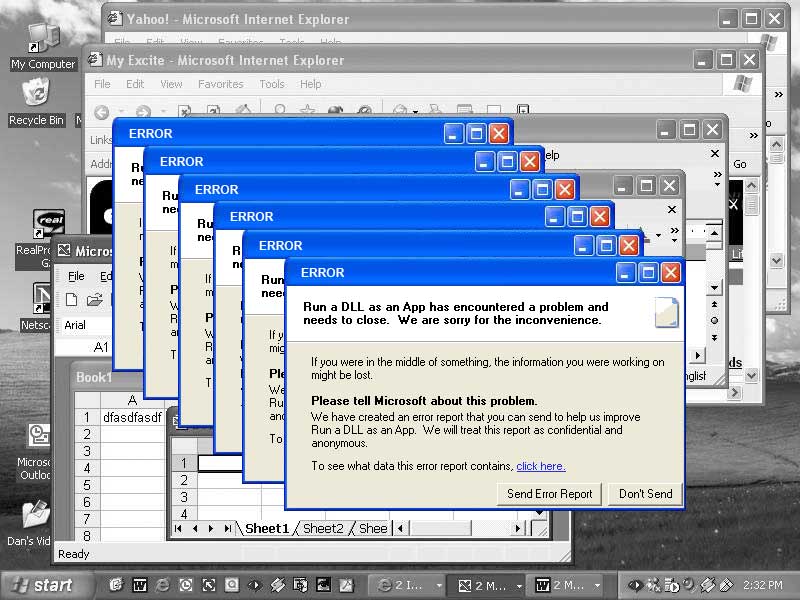The width and height of the screenshot is (800, 600).
Task: Expand Yahoo window toolbar chevron
Action: (x=778, y=94)
